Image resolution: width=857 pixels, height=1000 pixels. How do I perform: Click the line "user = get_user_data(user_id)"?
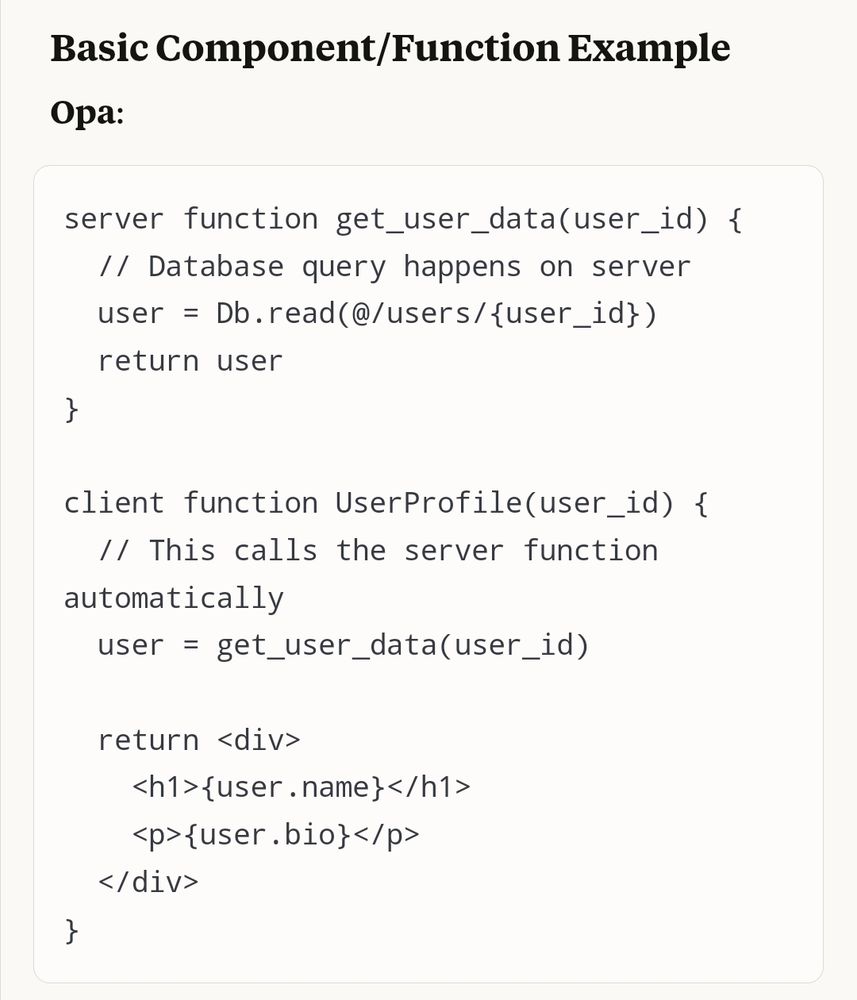pos(343,645)
